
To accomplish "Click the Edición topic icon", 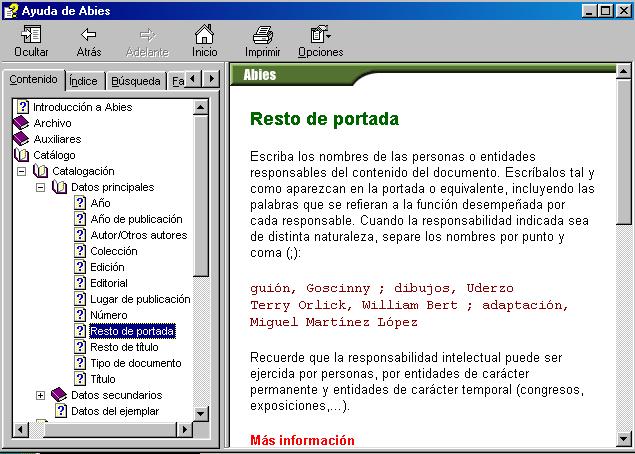I will 80,267.
